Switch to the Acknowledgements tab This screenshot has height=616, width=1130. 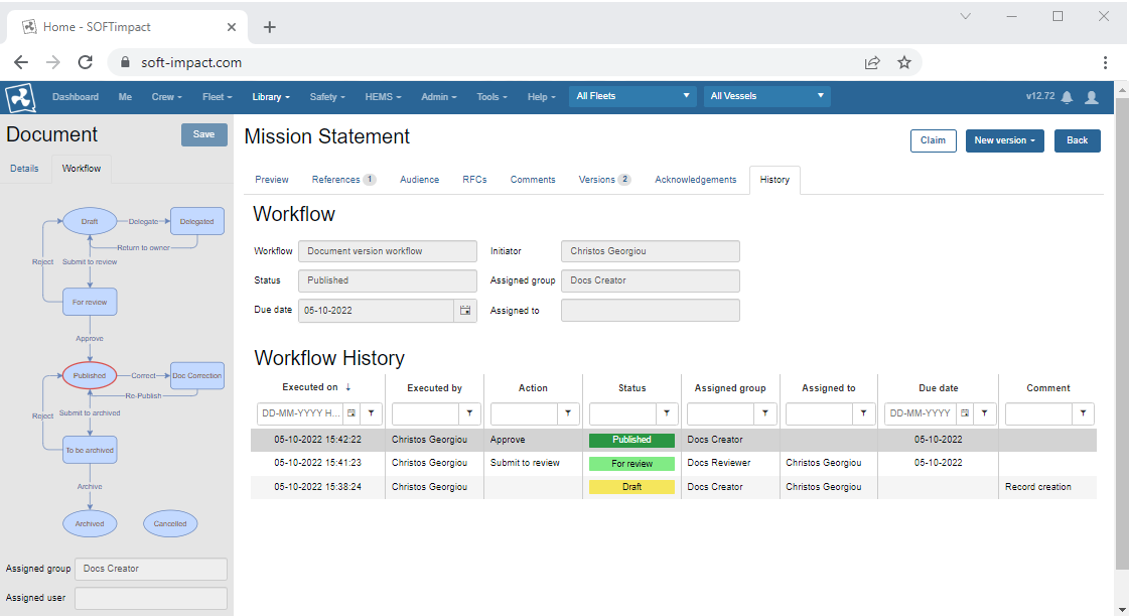pyautogui.click(x=695, y=180)
